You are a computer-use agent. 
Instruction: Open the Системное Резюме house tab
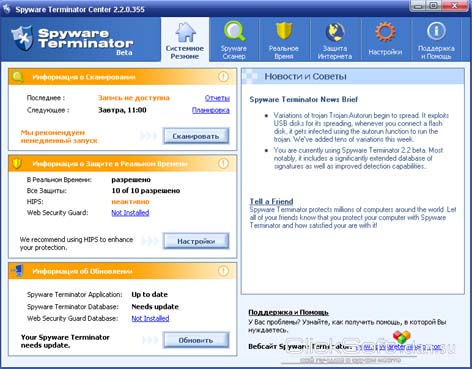[185, 40]
